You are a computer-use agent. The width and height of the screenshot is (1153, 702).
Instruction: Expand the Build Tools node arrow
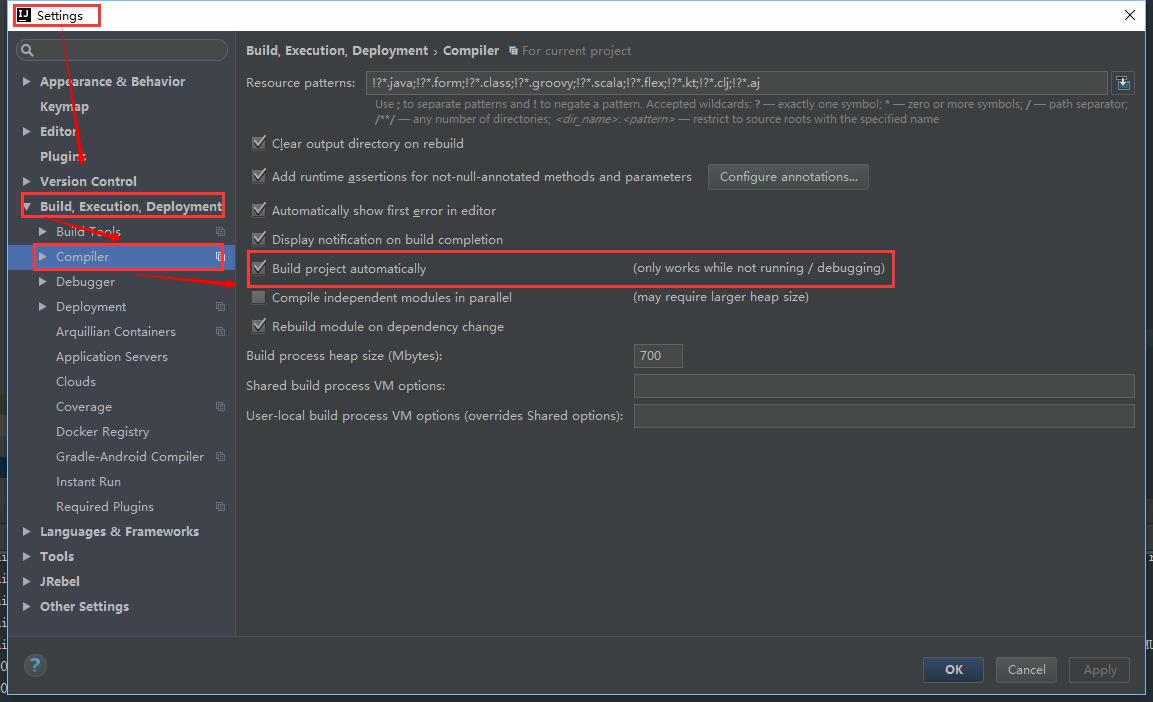[x=43, y=232]
